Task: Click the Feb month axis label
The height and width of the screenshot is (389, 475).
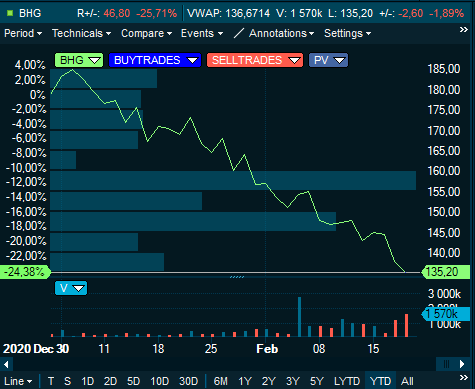Action: click(x=267, y=349)
